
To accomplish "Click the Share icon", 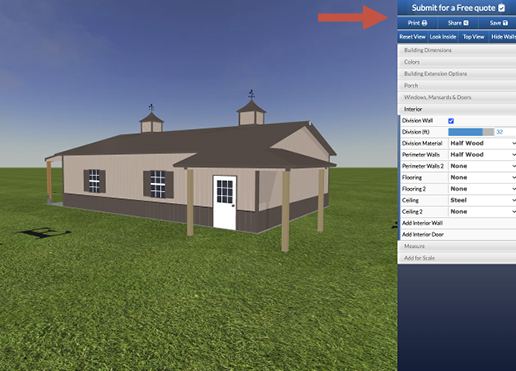I will pos(466,23).
